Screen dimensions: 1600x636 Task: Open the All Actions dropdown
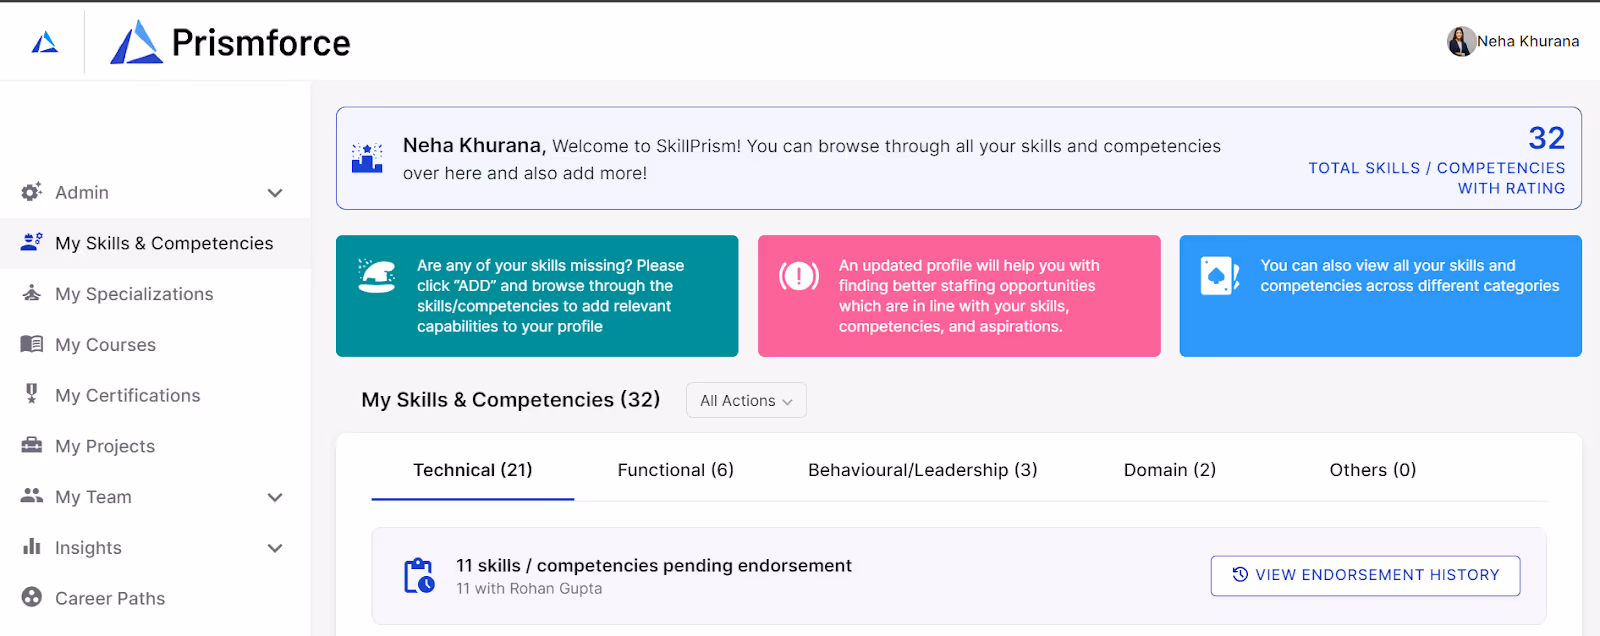(x=746, y=400)
